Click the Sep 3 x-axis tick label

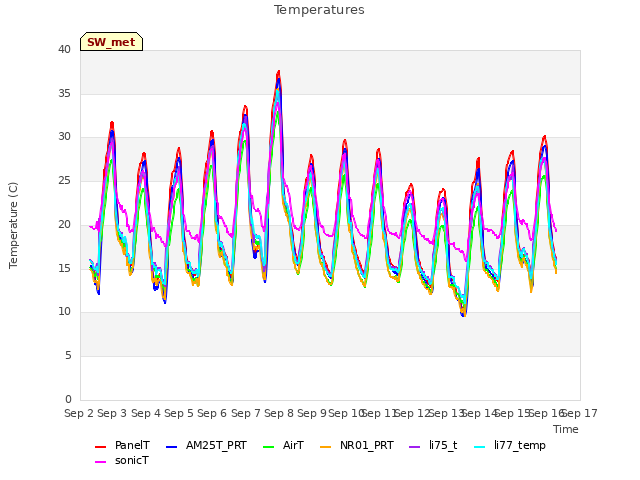[112, 413]
